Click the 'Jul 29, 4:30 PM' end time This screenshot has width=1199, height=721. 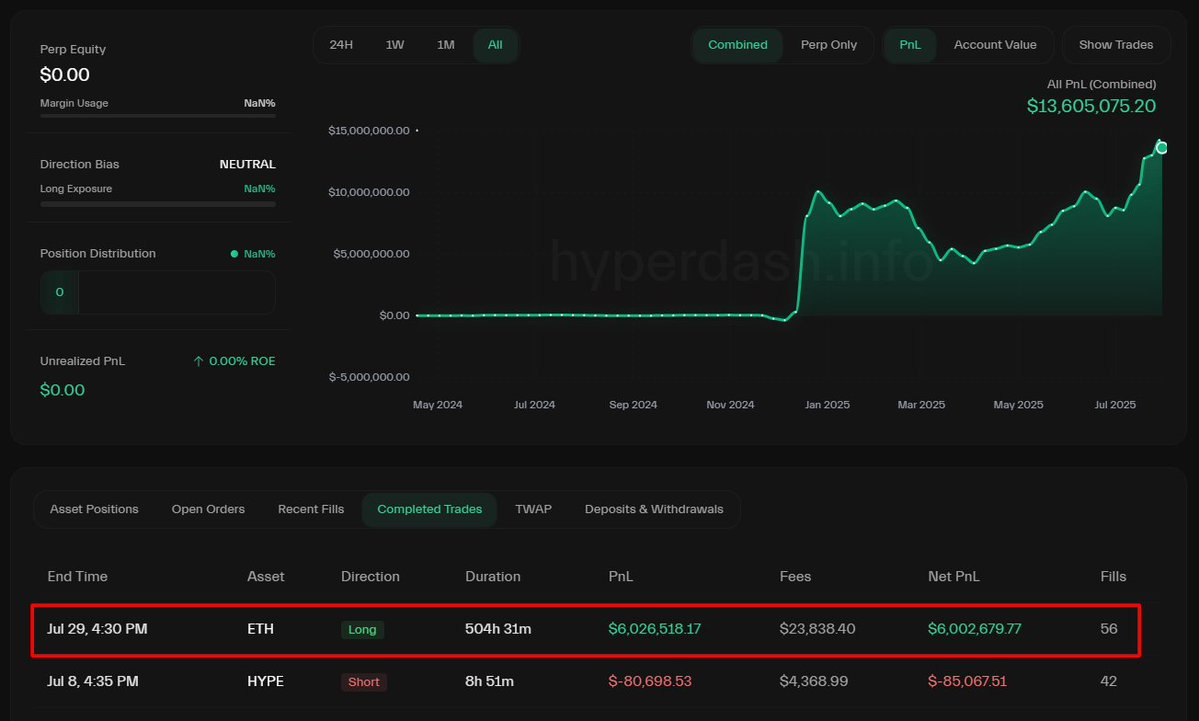tap(97, 628)
